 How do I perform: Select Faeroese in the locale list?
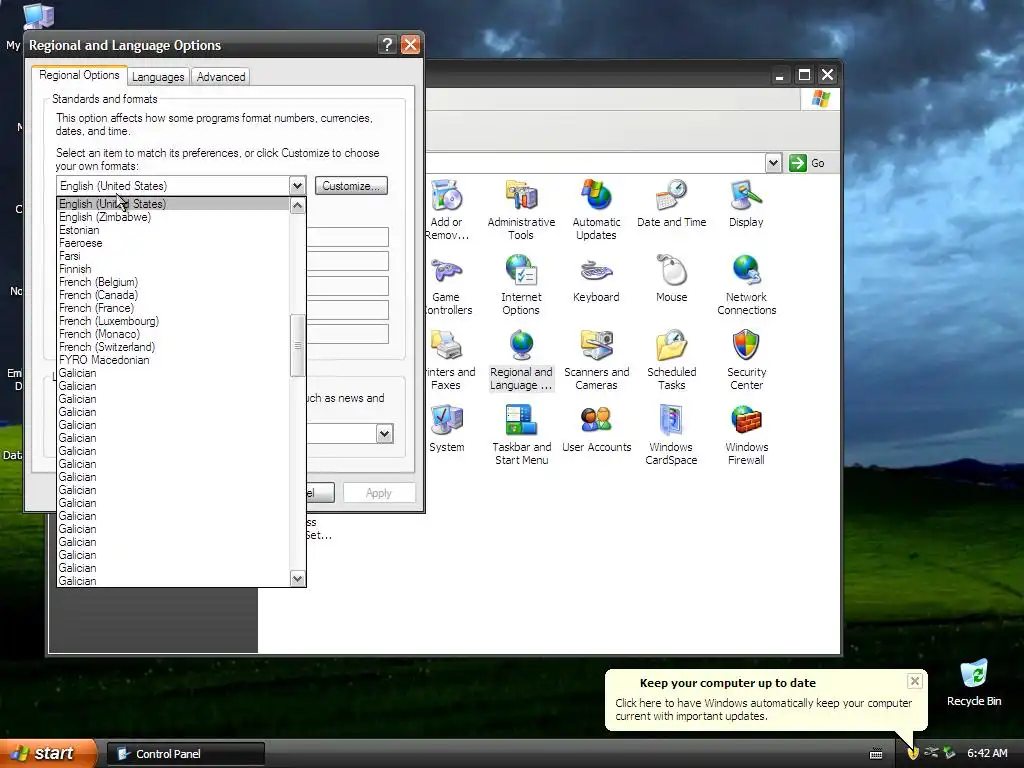[x=173, y=243]
